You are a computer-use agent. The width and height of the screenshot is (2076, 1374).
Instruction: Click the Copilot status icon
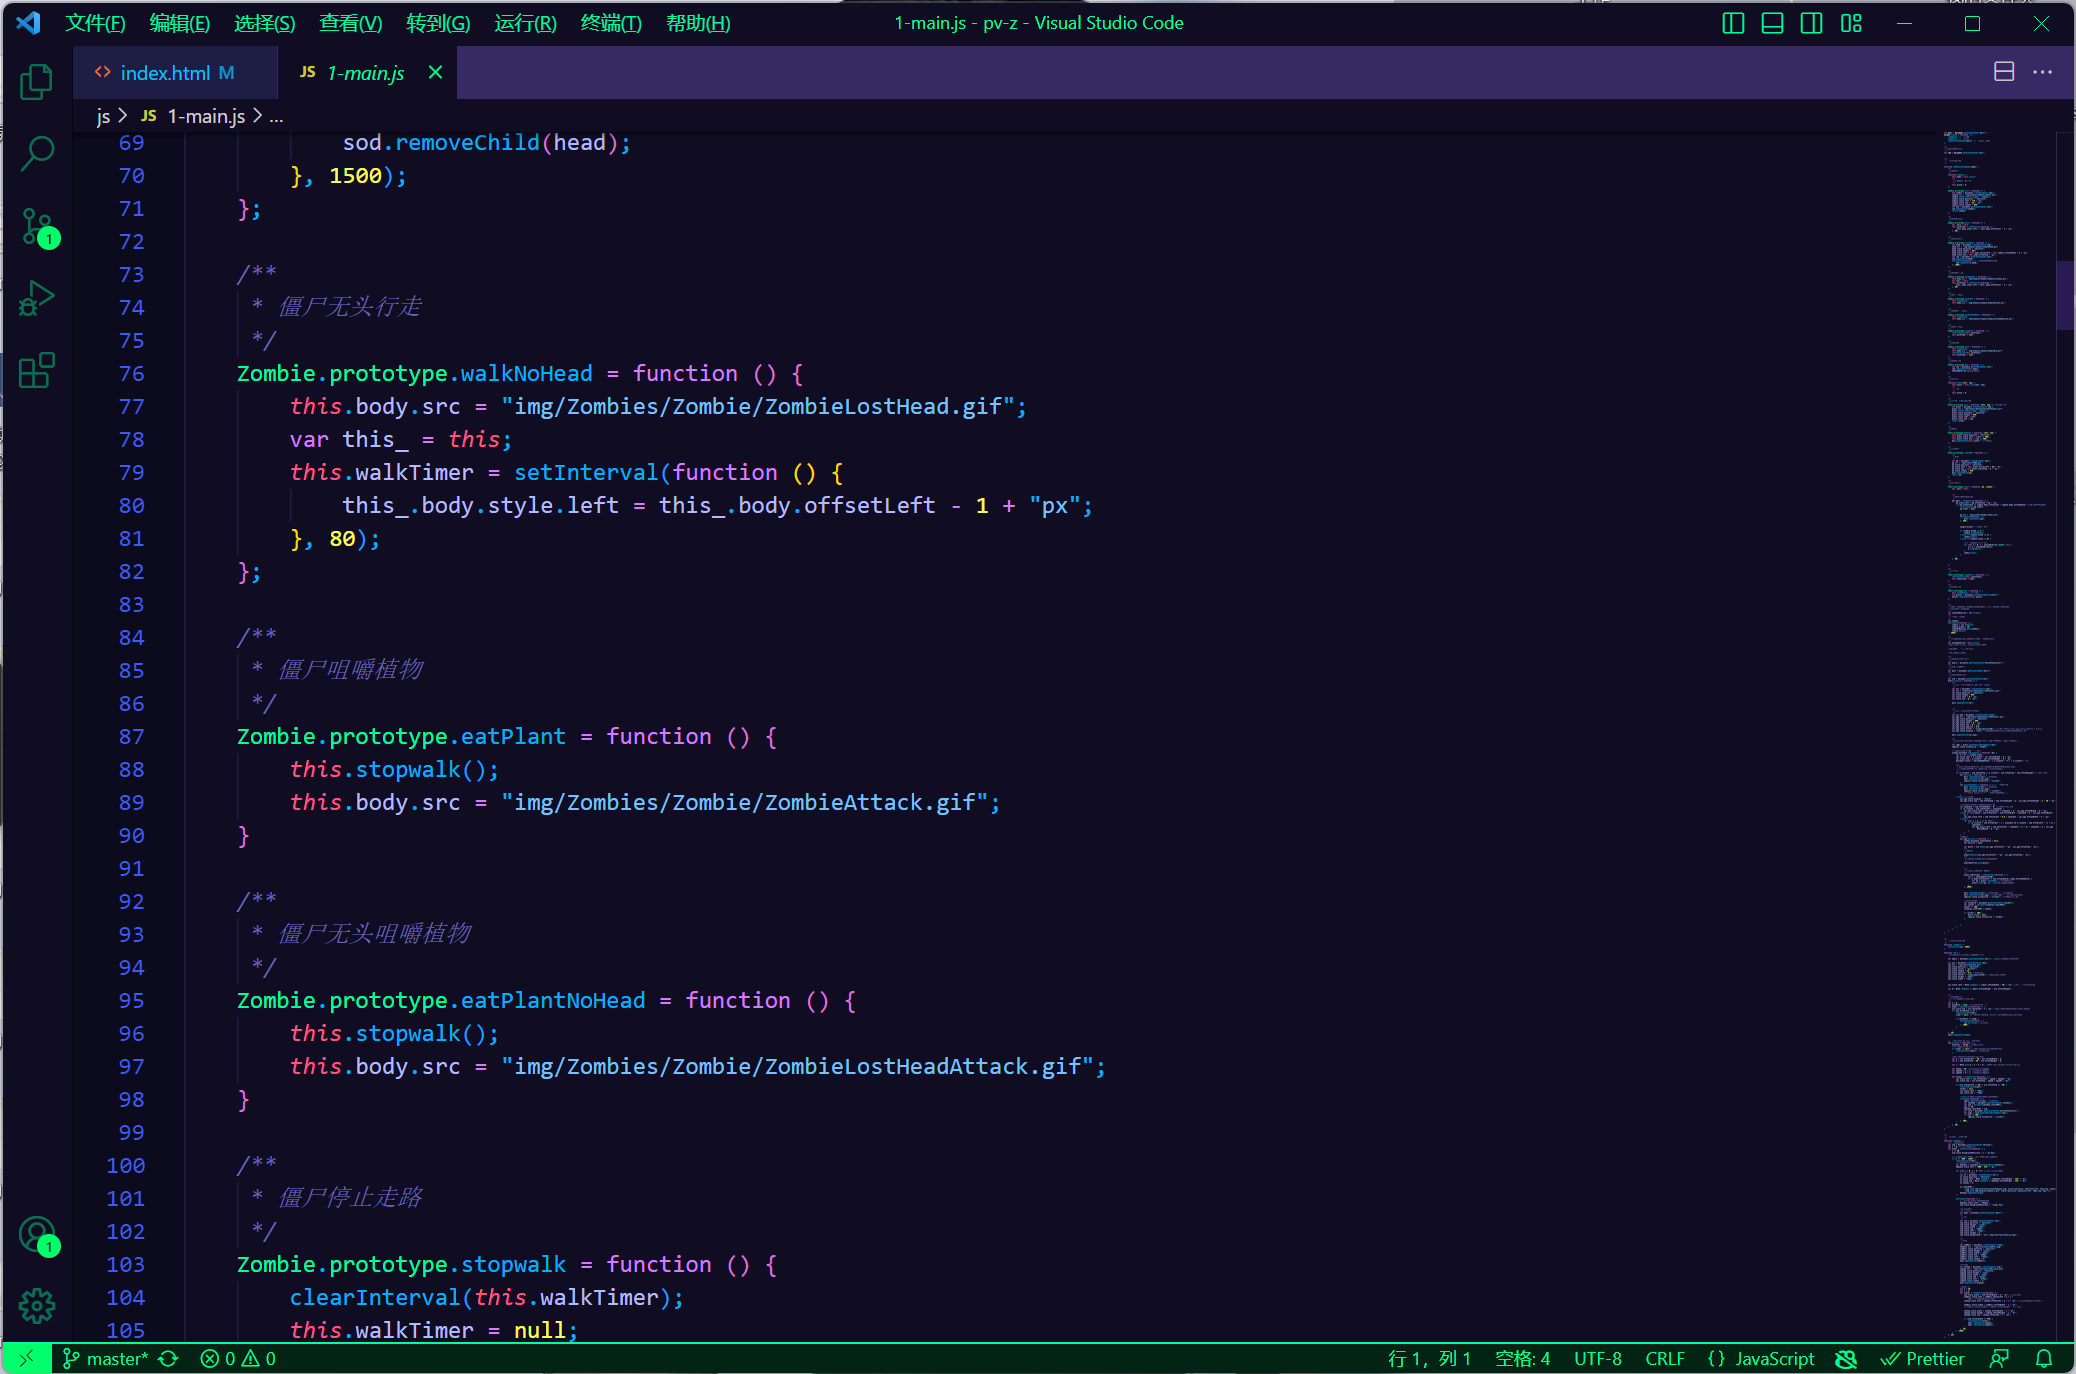pyautogui.click(x=1846, y=1358)
